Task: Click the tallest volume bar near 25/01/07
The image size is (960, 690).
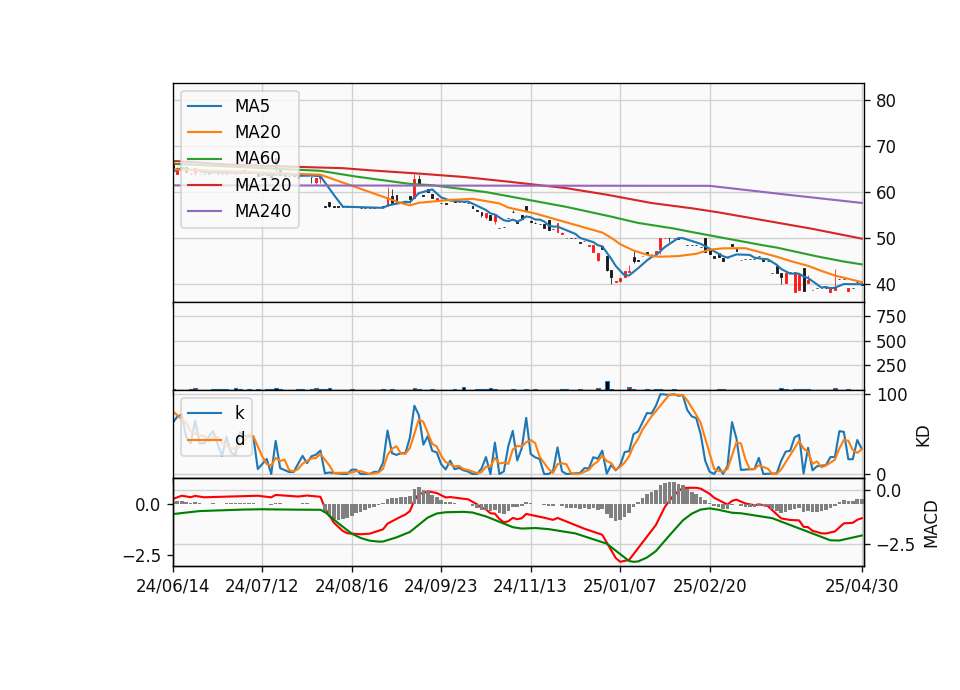Action: coord(607,386)
